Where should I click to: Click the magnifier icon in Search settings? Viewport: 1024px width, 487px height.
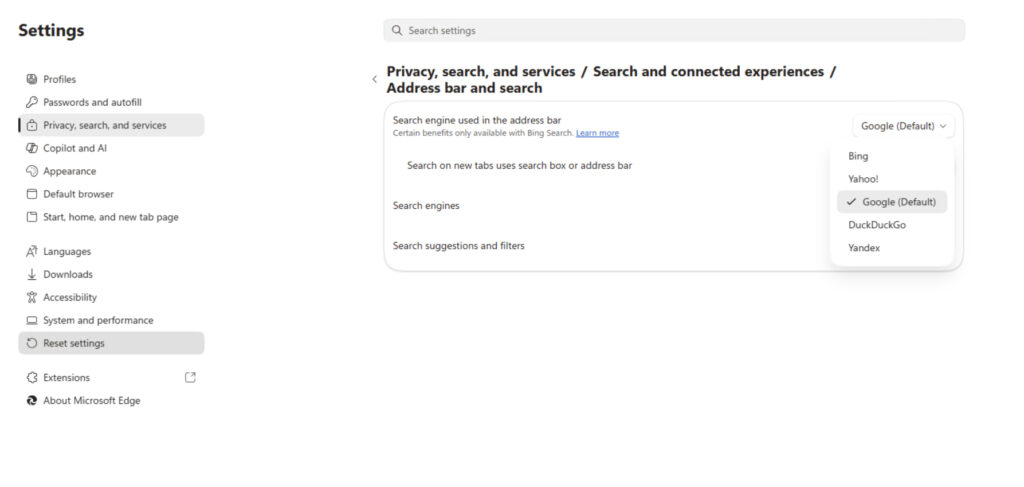coord(396,31)
